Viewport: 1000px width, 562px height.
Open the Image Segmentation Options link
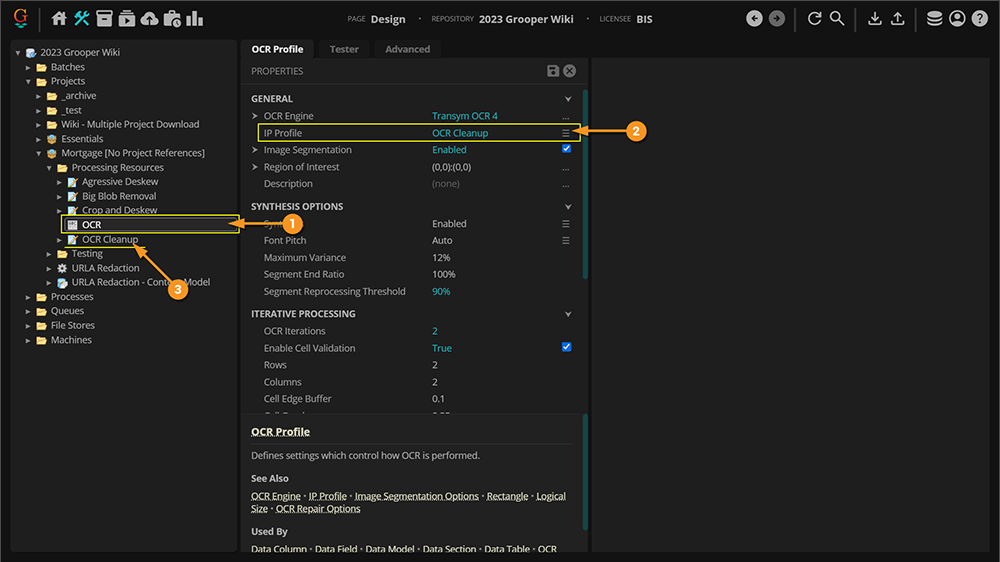tap(416, 496)
